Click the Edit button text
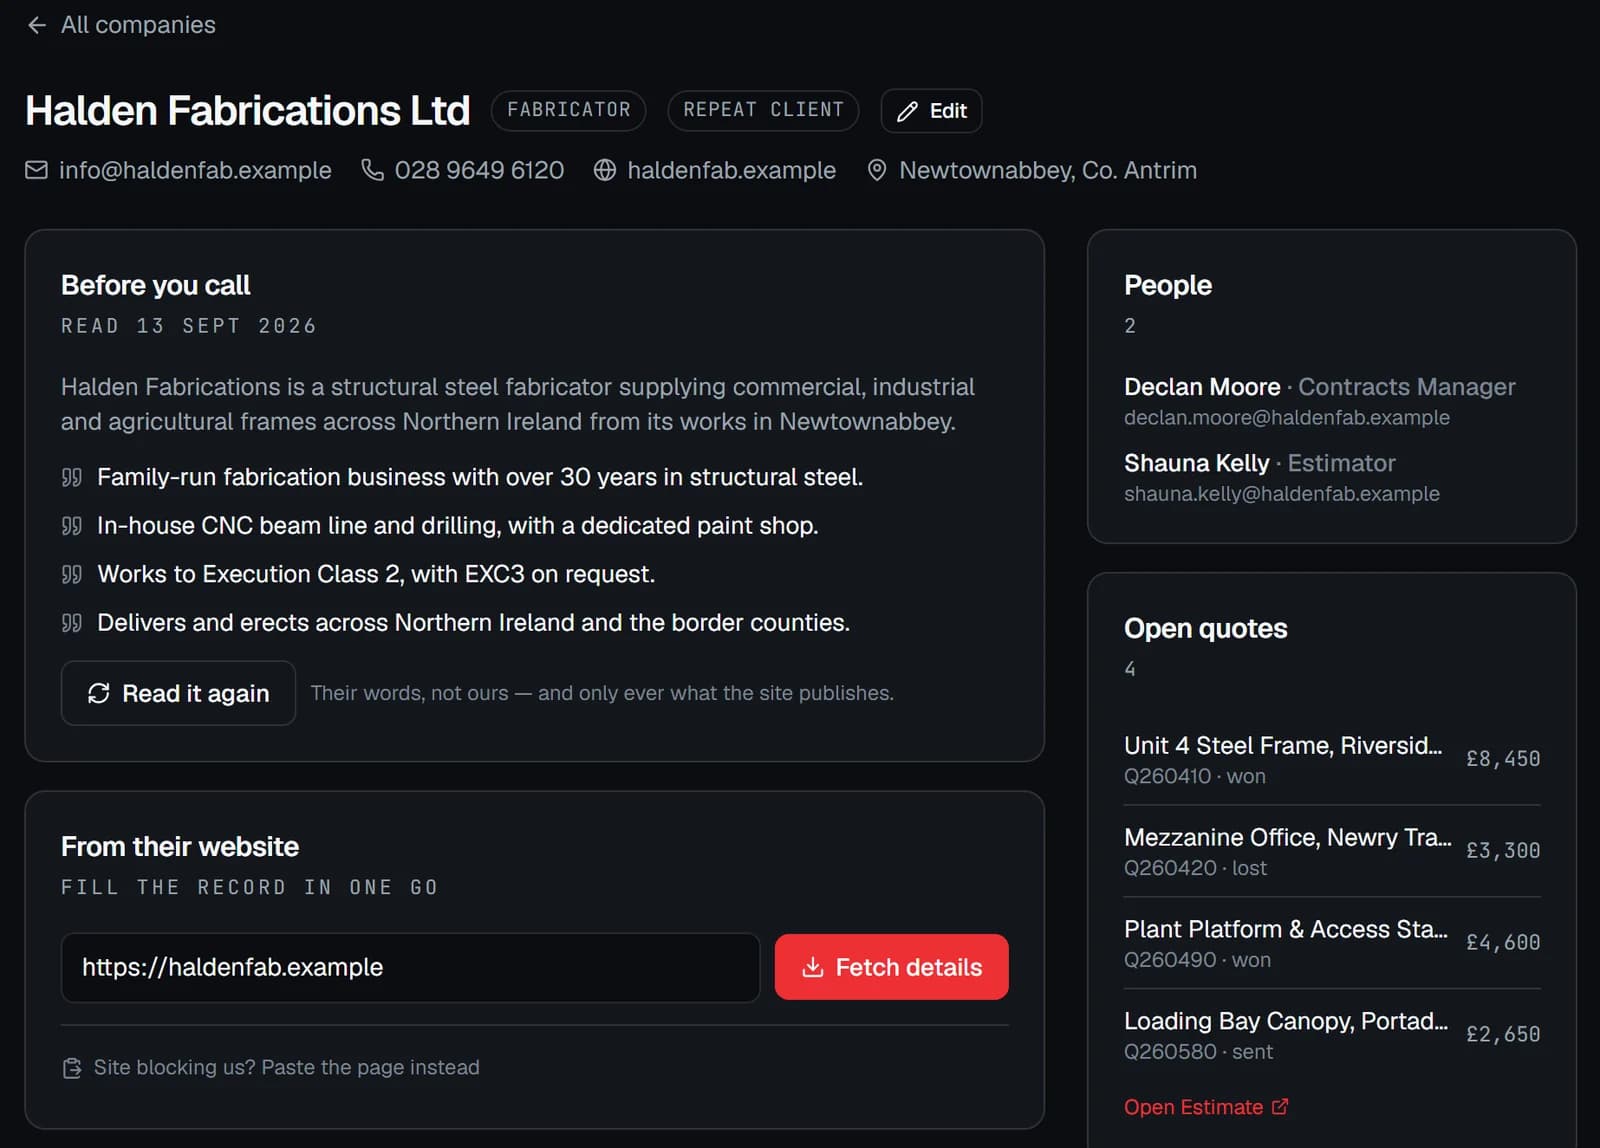Viewport: 1600px width, 1148px height. [x=948, y=111]
